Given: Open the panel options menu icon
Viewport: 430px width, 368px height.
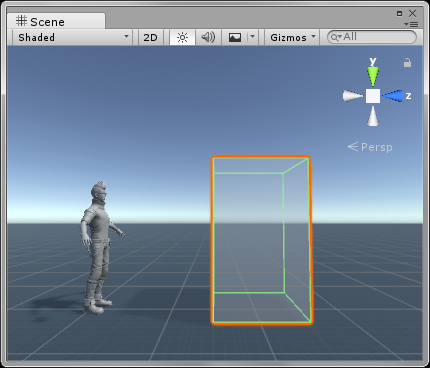Looking at the screenshot, I should (x=411, y=24).
